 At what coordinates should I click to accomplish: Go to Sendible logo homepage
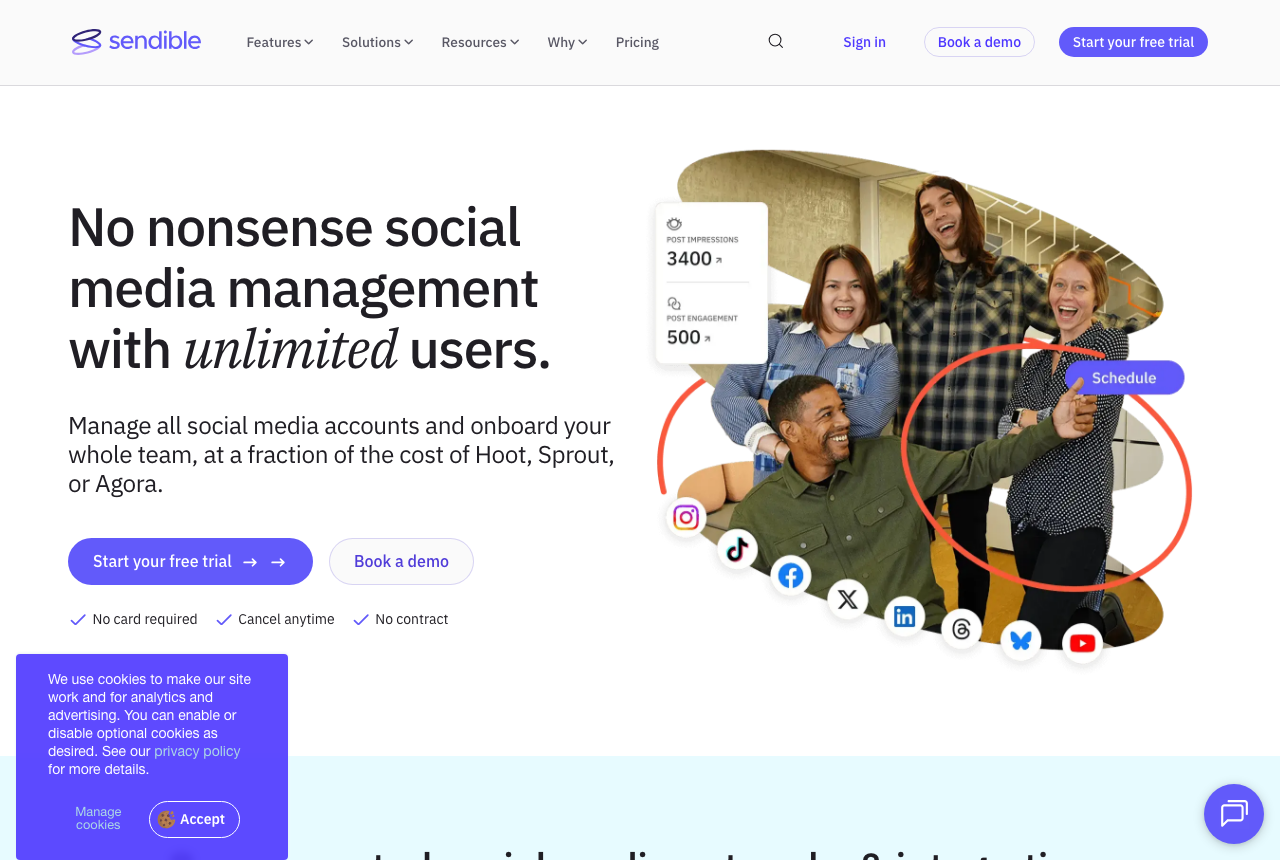136,41
